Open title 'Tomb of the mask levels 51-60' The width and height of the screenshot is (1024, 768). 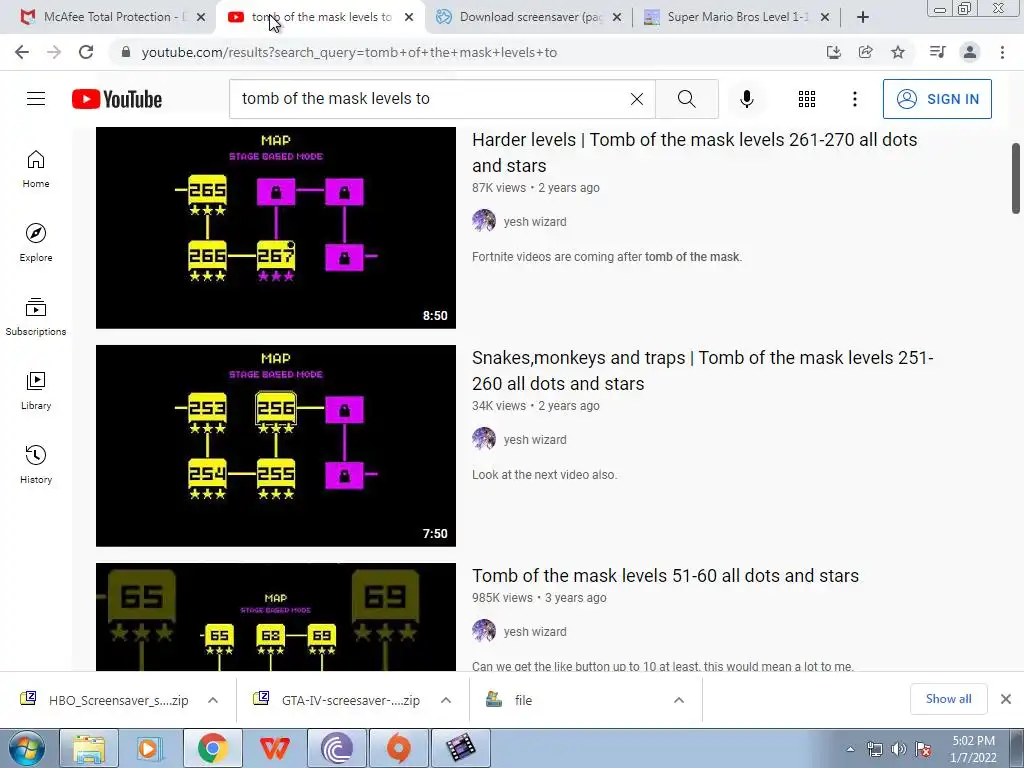click(665, 575)
